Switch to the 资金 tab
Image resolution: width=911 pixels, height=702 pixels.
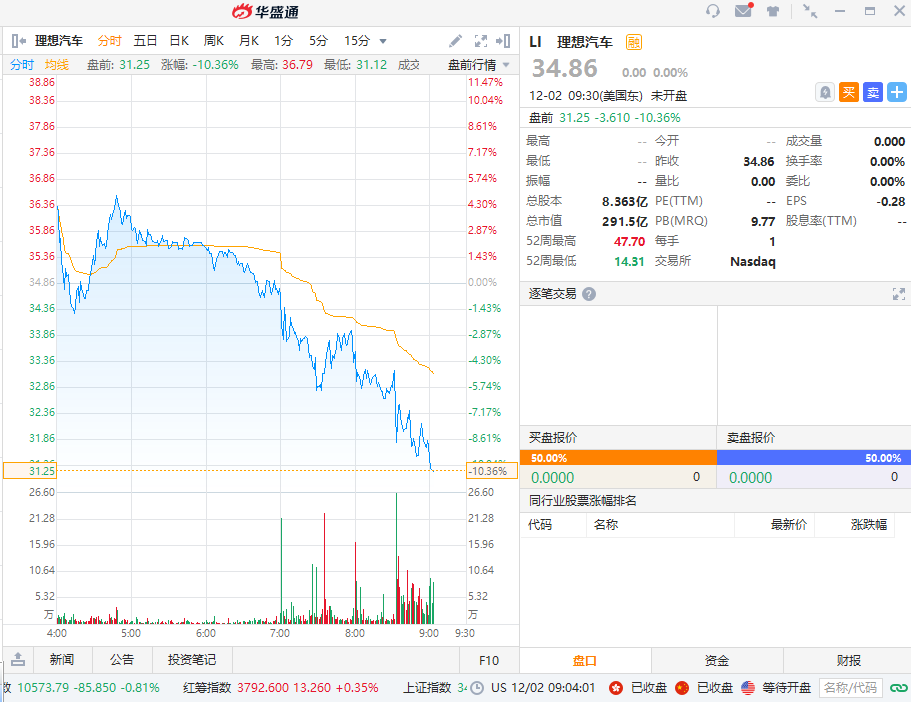716,661
